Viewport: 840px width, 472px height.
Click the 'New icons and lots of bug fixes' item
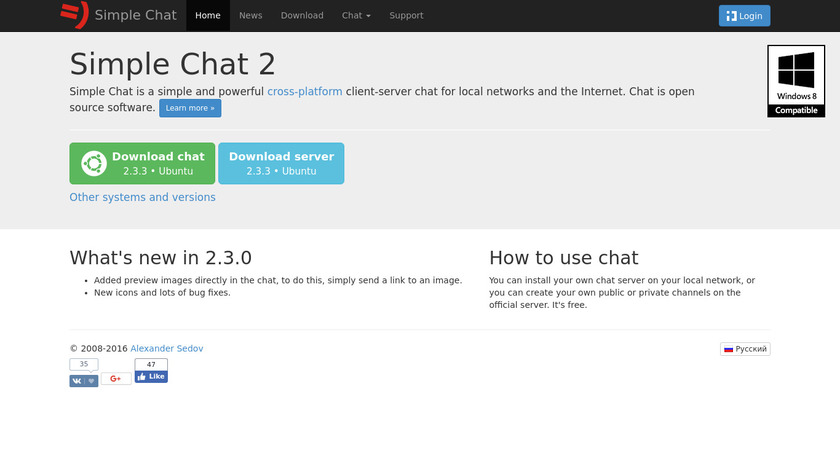162,293
